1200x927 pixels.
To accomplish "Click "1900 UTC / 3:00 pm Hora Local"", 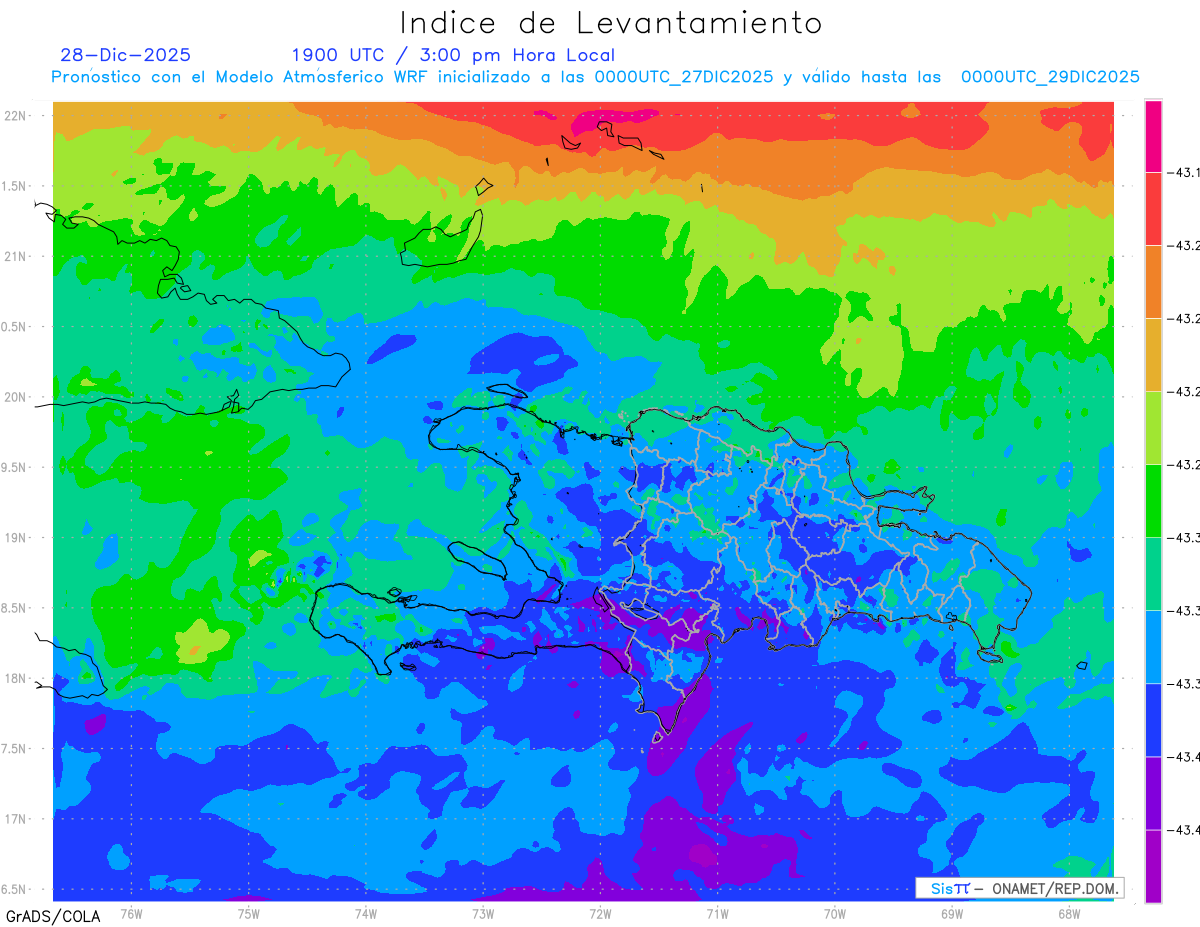I will click(453, 55).
